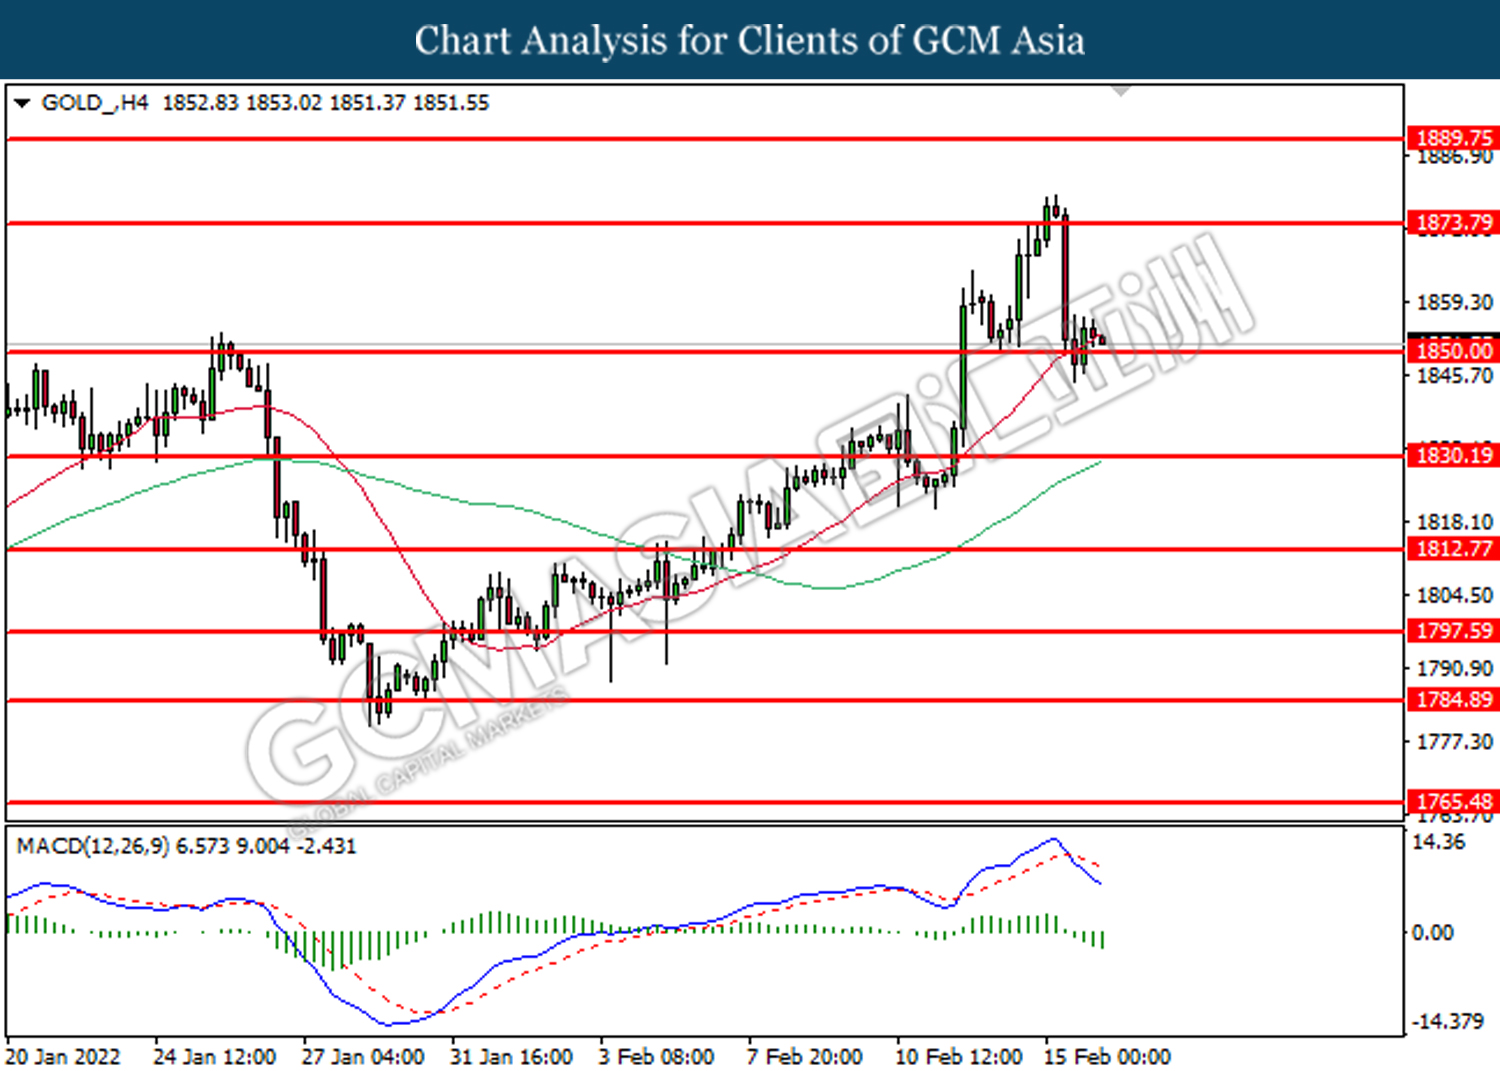Click the OHLC values 1852.83 1853.02 1851.37 1851.55
Viewport: 1500px width, 1071px height.
326,103
